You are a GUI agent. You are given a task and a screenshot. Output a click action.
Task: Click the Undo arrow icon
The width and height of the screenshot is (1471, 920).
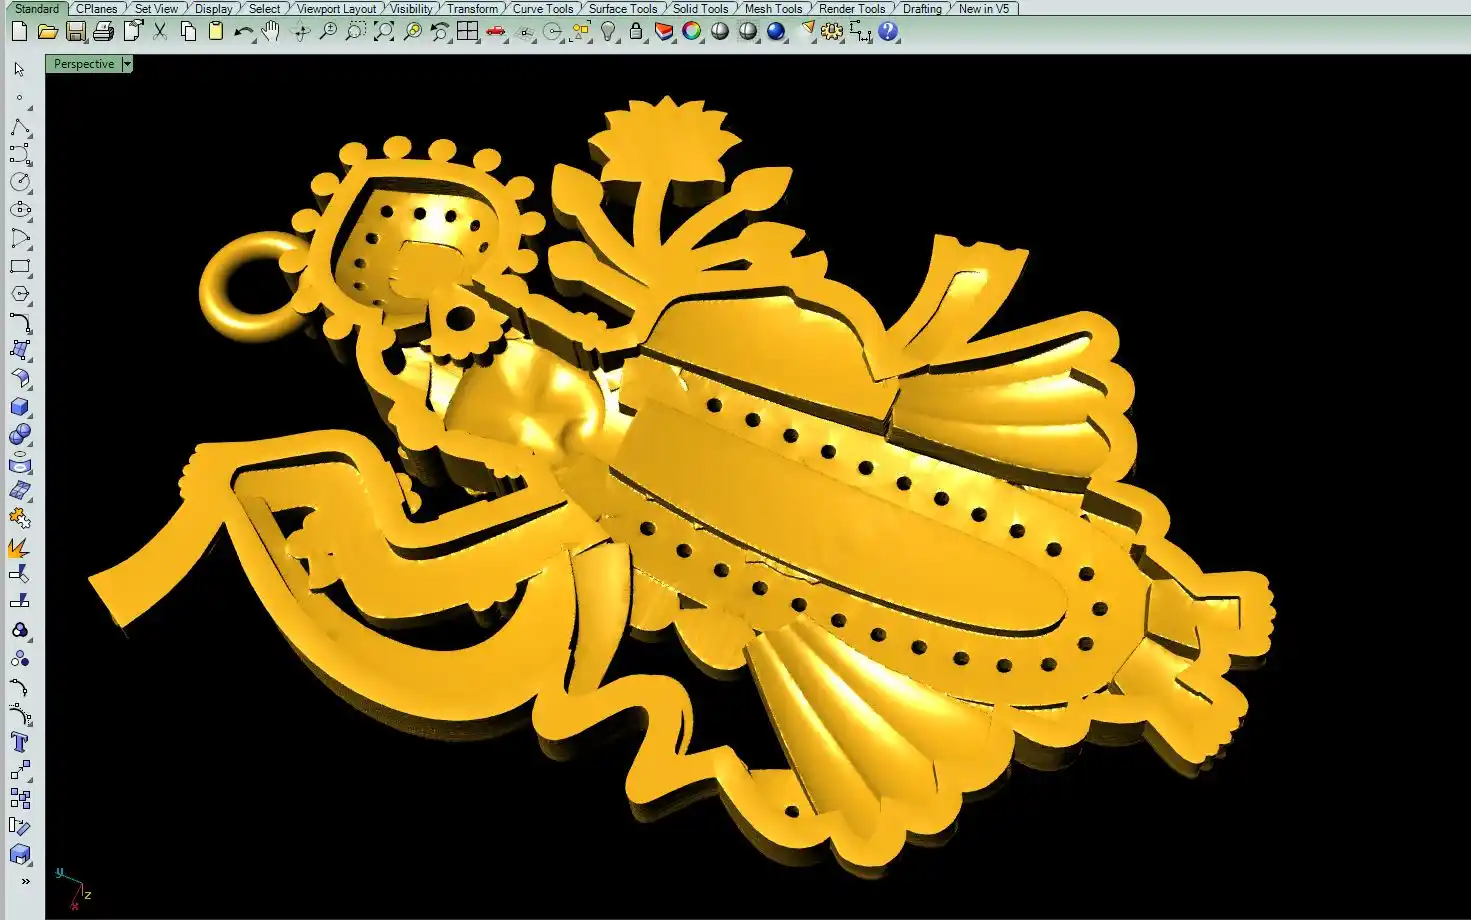(243, 32)
